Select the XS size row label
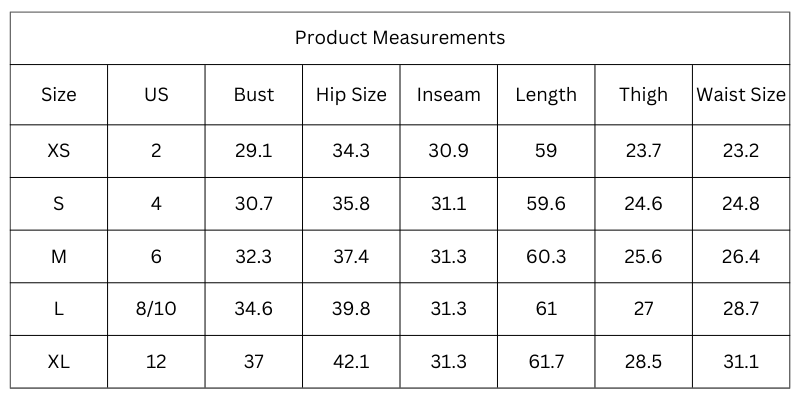The height and width of the screenshot is (400, 800). (x=58, y=151)
